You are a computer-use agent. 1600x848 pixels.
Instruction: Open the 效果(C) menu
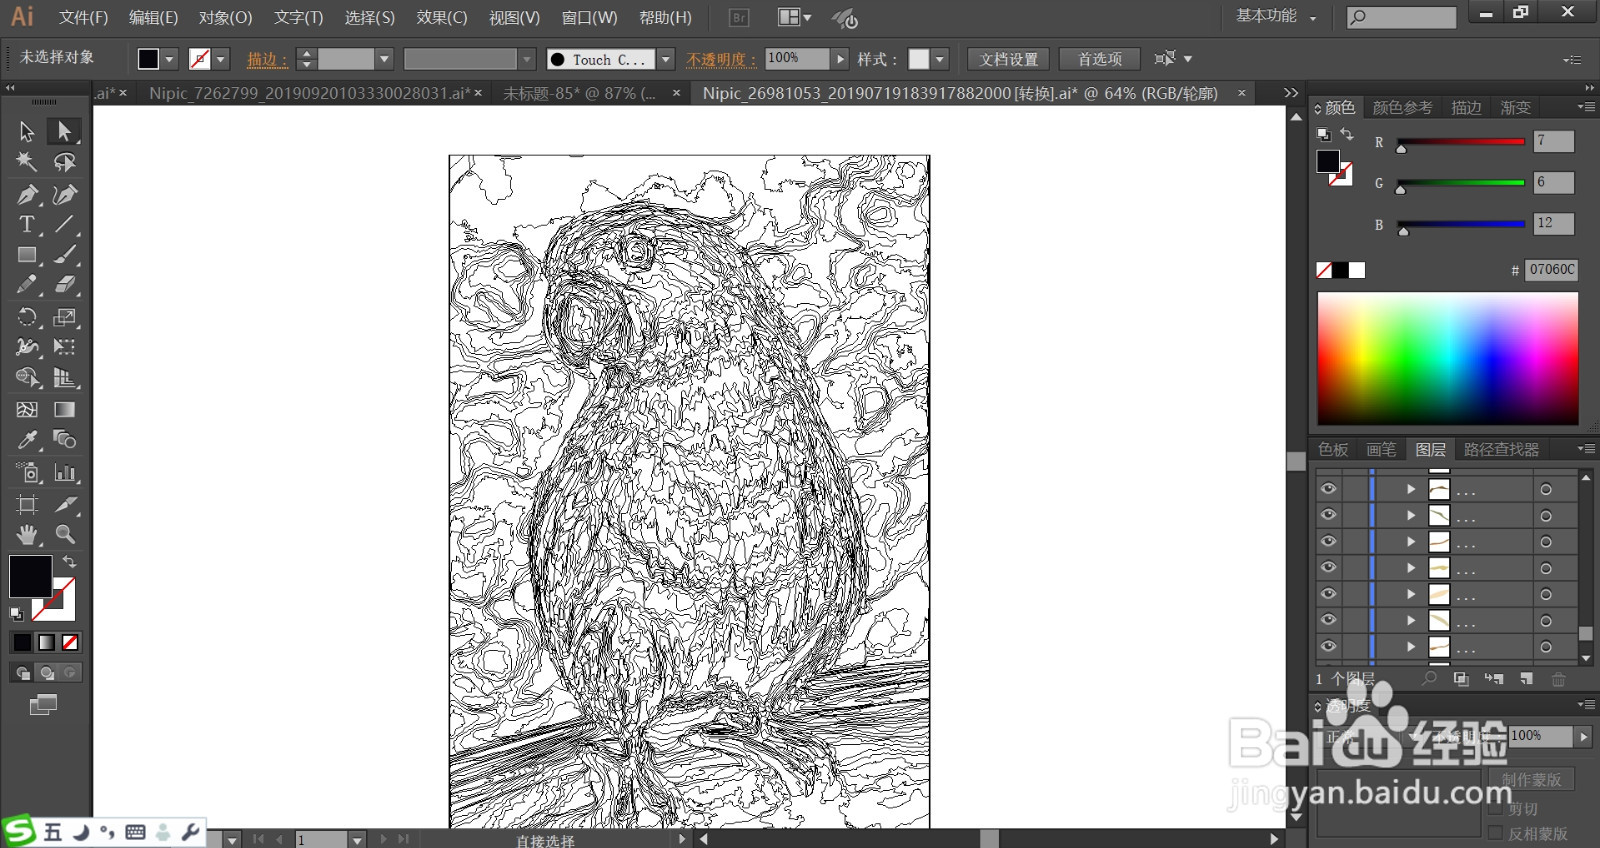pyautogui.click(x=442, y=17)
